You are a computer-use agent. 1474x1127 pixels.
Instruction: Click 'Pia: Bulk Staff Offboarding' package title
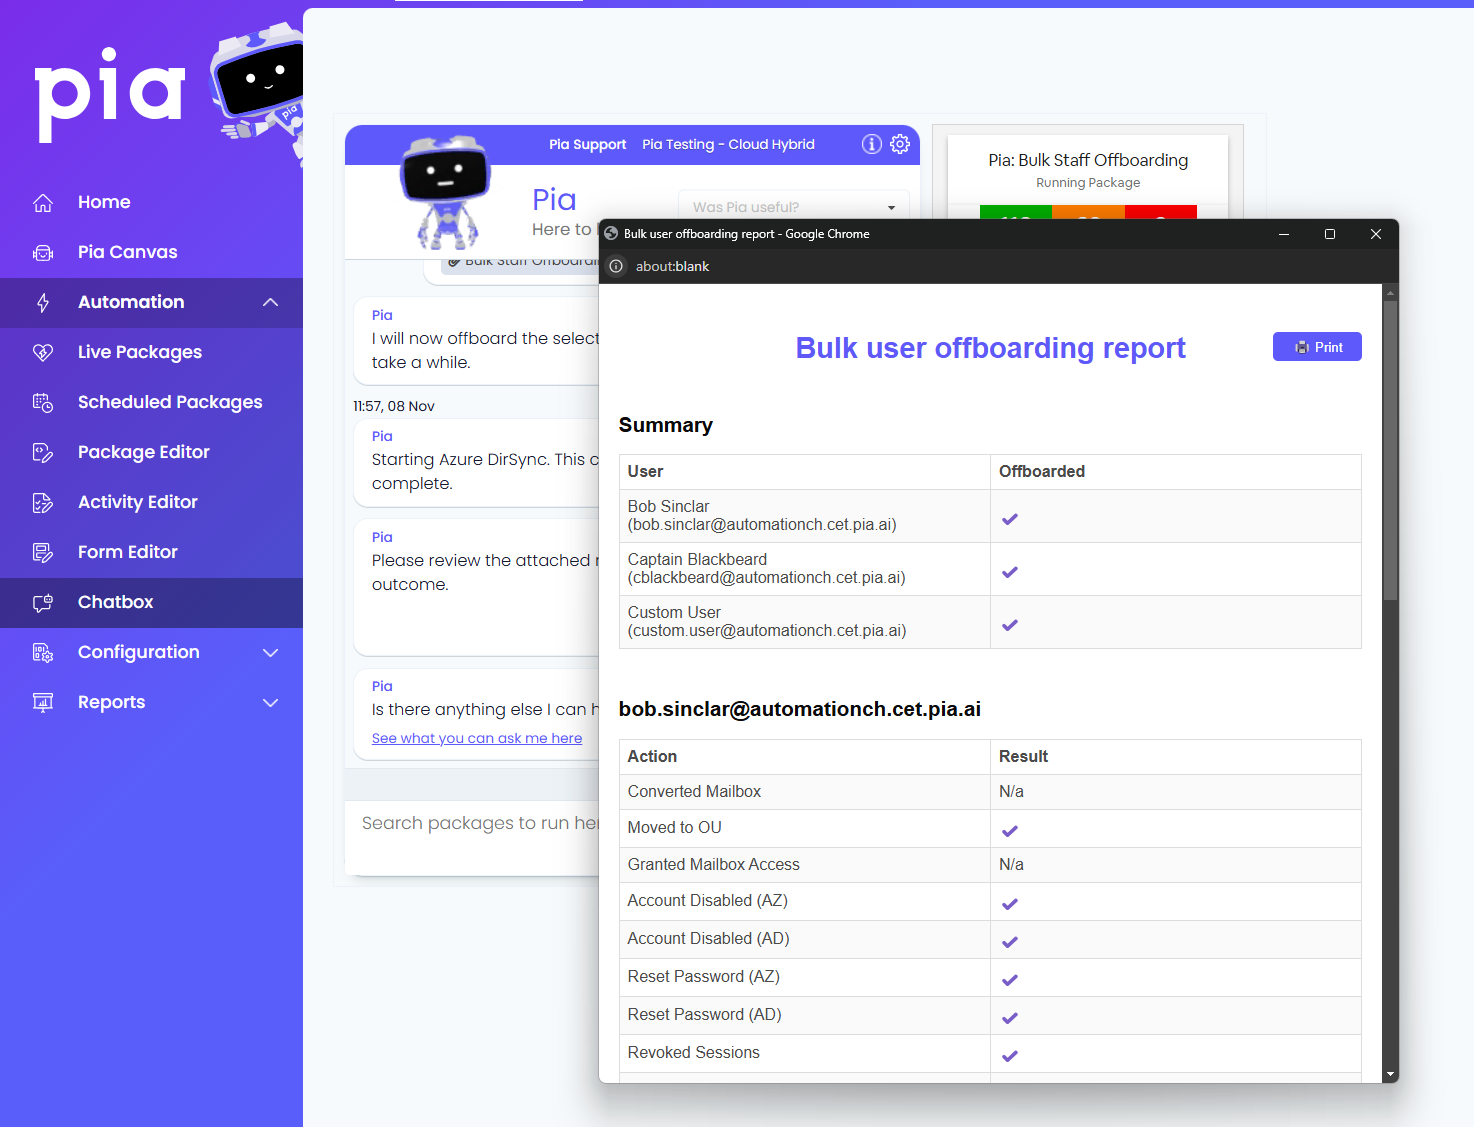pyautogui.click(x=1088, y=160)
